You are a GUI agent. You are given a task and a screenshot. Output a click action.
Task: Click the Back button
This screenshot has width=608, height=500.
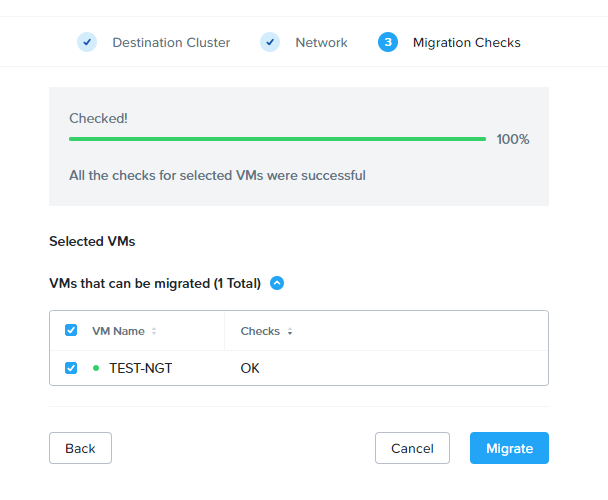(x=80, y=448)
